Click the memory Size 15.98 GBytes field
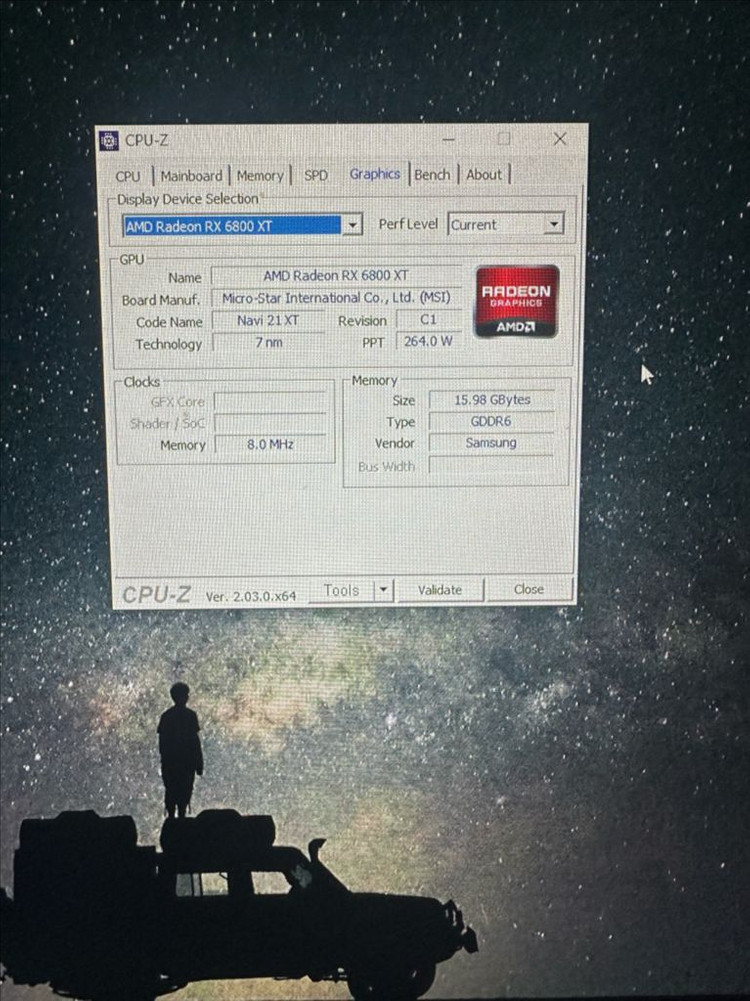Viewport: 750px width, 1001px height. coord(491,399)
